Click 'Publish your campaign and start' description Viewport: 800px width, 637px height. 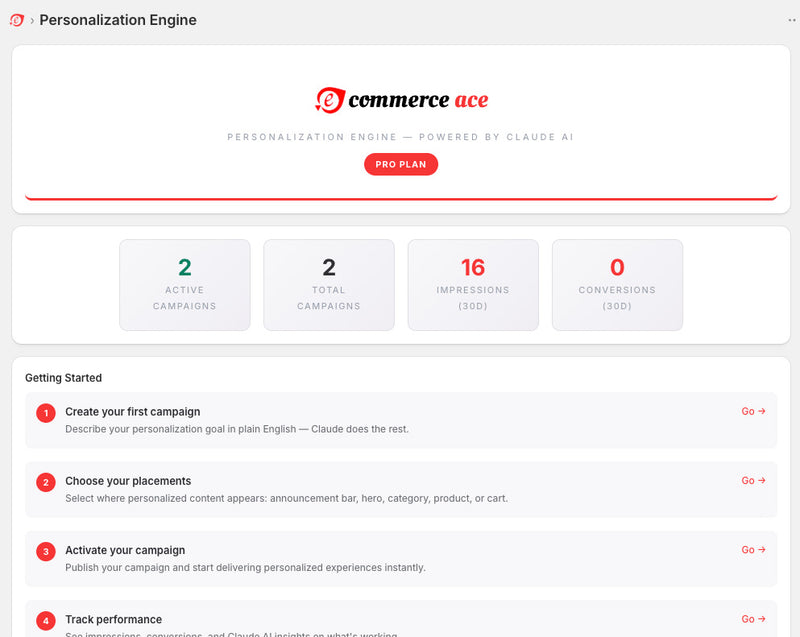click(x=245, y=568)
